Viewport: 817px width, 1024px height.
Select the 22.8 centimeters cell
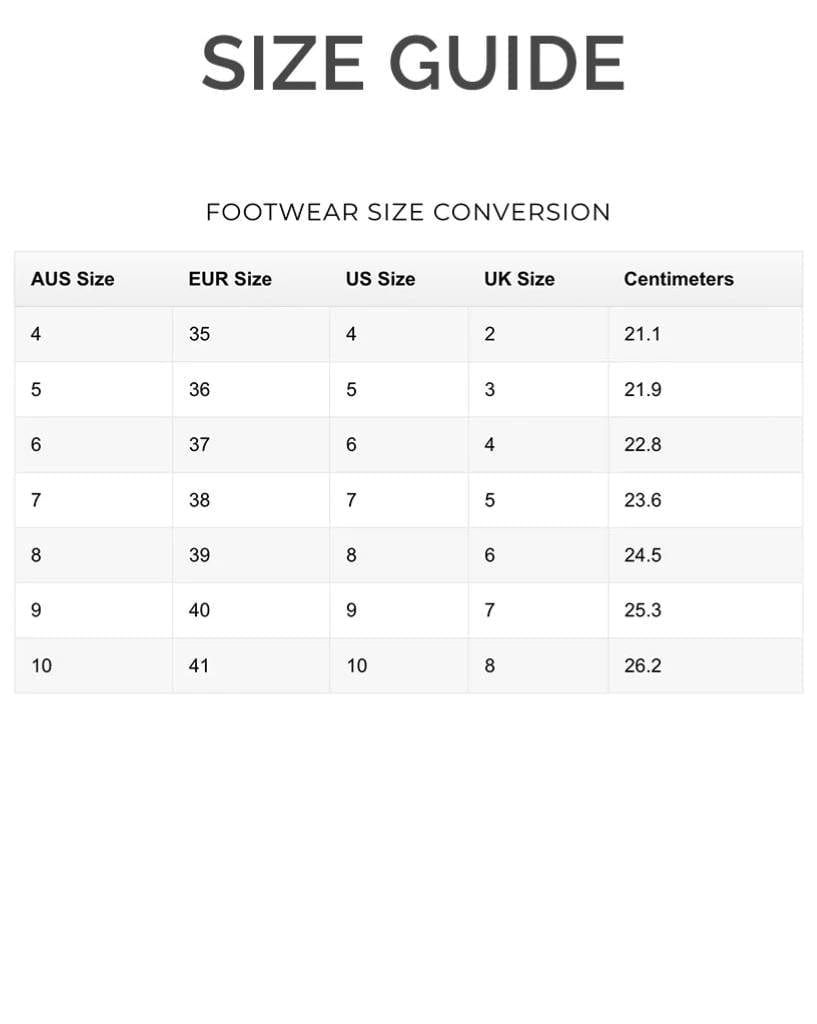[642, 444]
